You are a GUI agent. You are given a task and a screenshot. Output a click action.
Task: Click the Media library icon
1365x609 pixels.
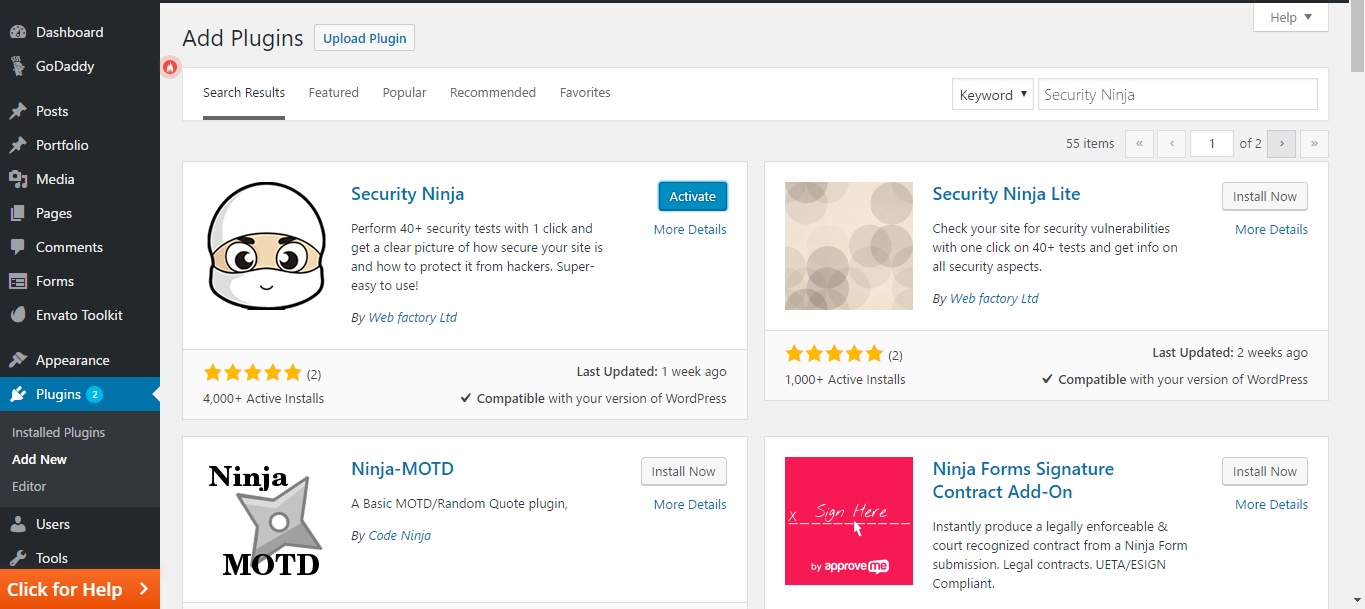click(x=18, y=179)
